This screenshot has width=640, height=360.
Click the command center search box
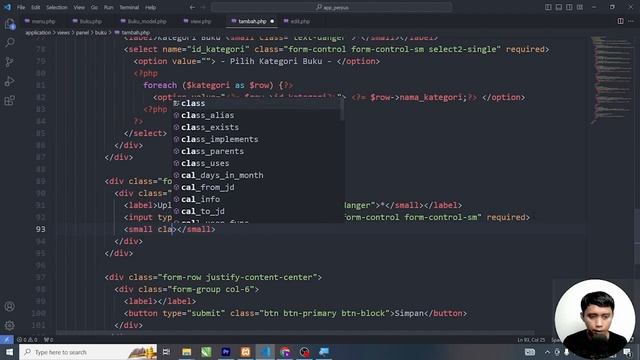pos(331,7)
